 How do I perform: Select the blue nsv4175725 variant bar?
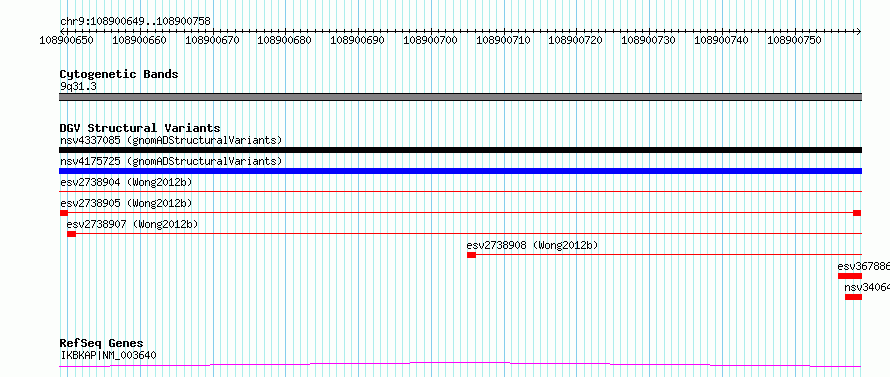460,171
